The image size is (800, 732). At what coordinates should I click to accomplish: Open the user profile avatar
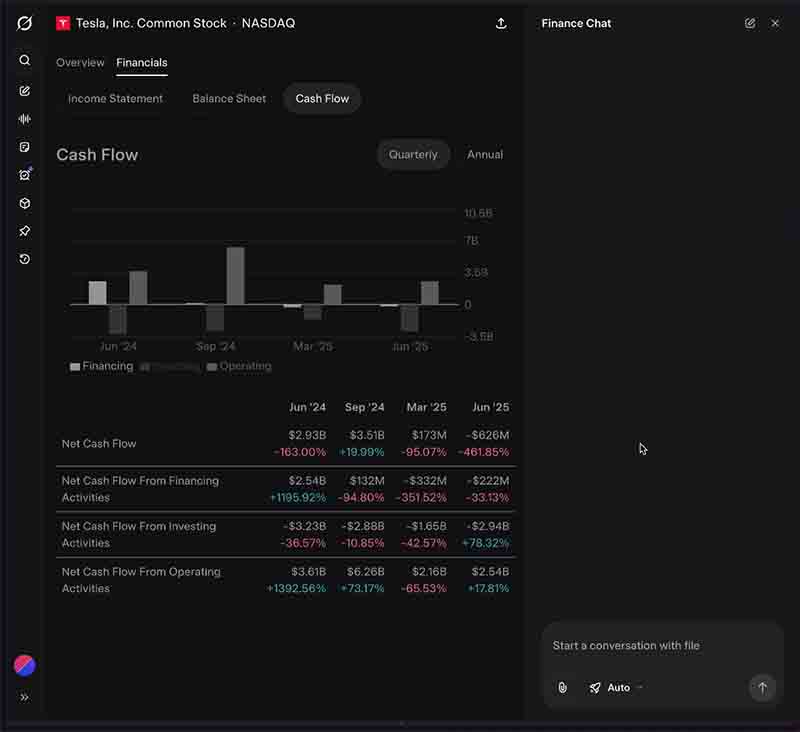[24, 666]
